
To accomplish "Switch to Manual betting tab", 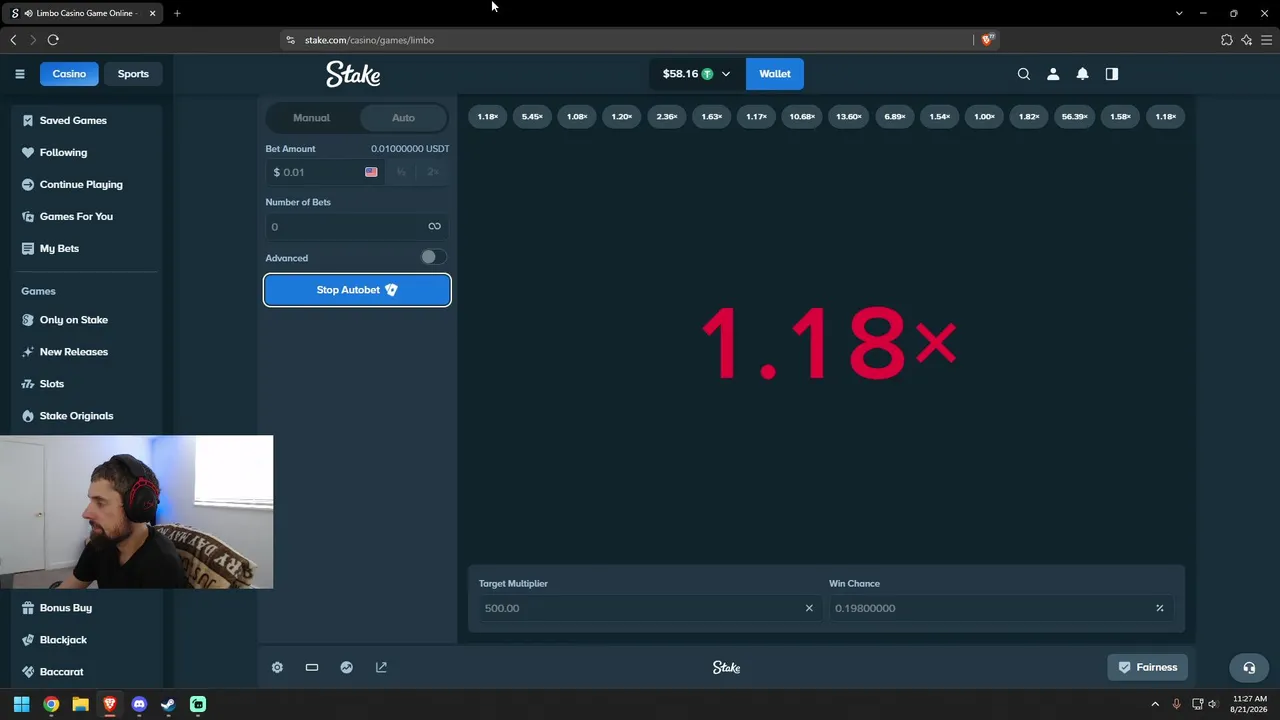I will tap(311, 118).
